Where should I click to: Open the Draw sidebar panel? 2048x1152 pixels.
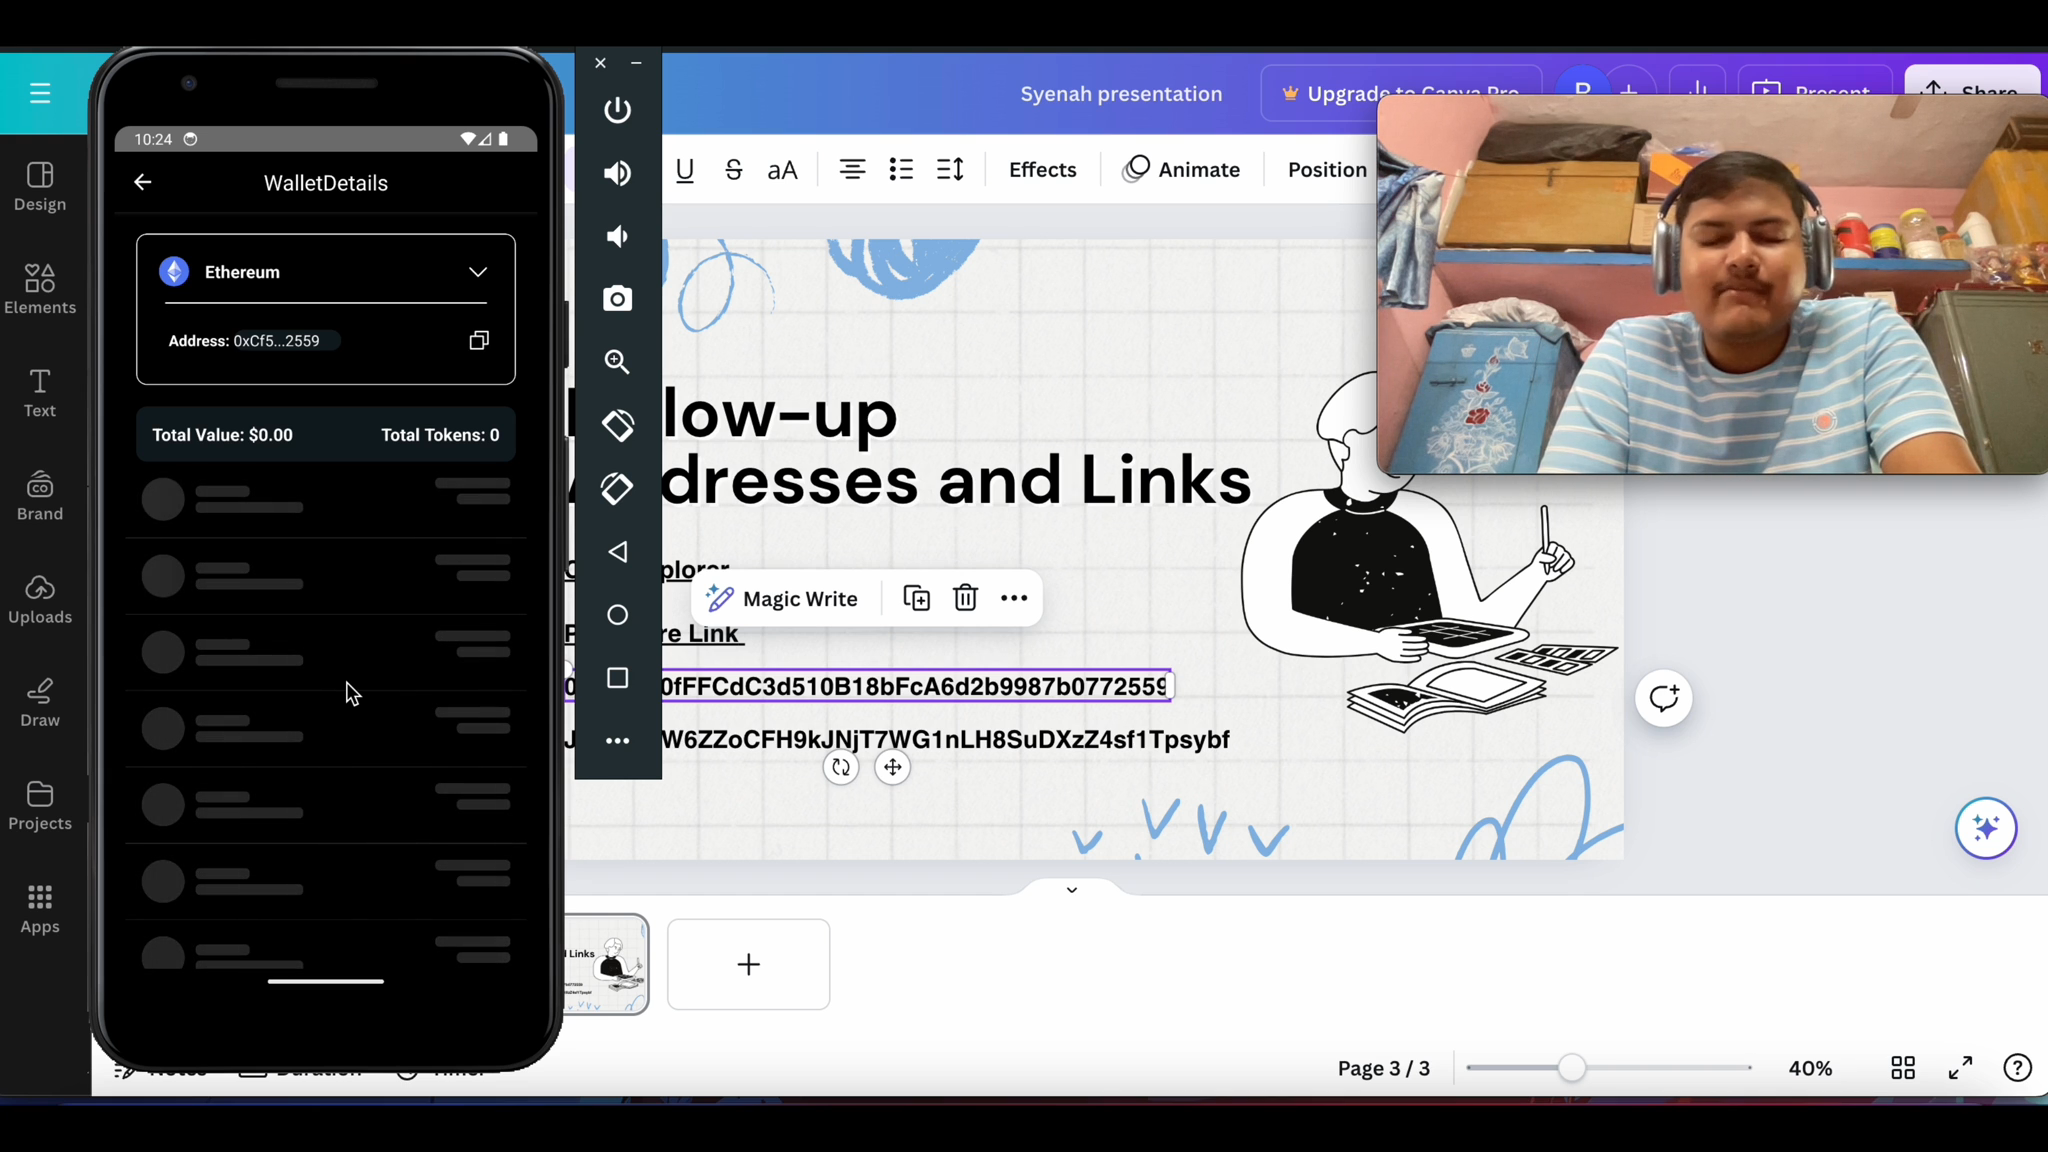click(x=40, y=703)
